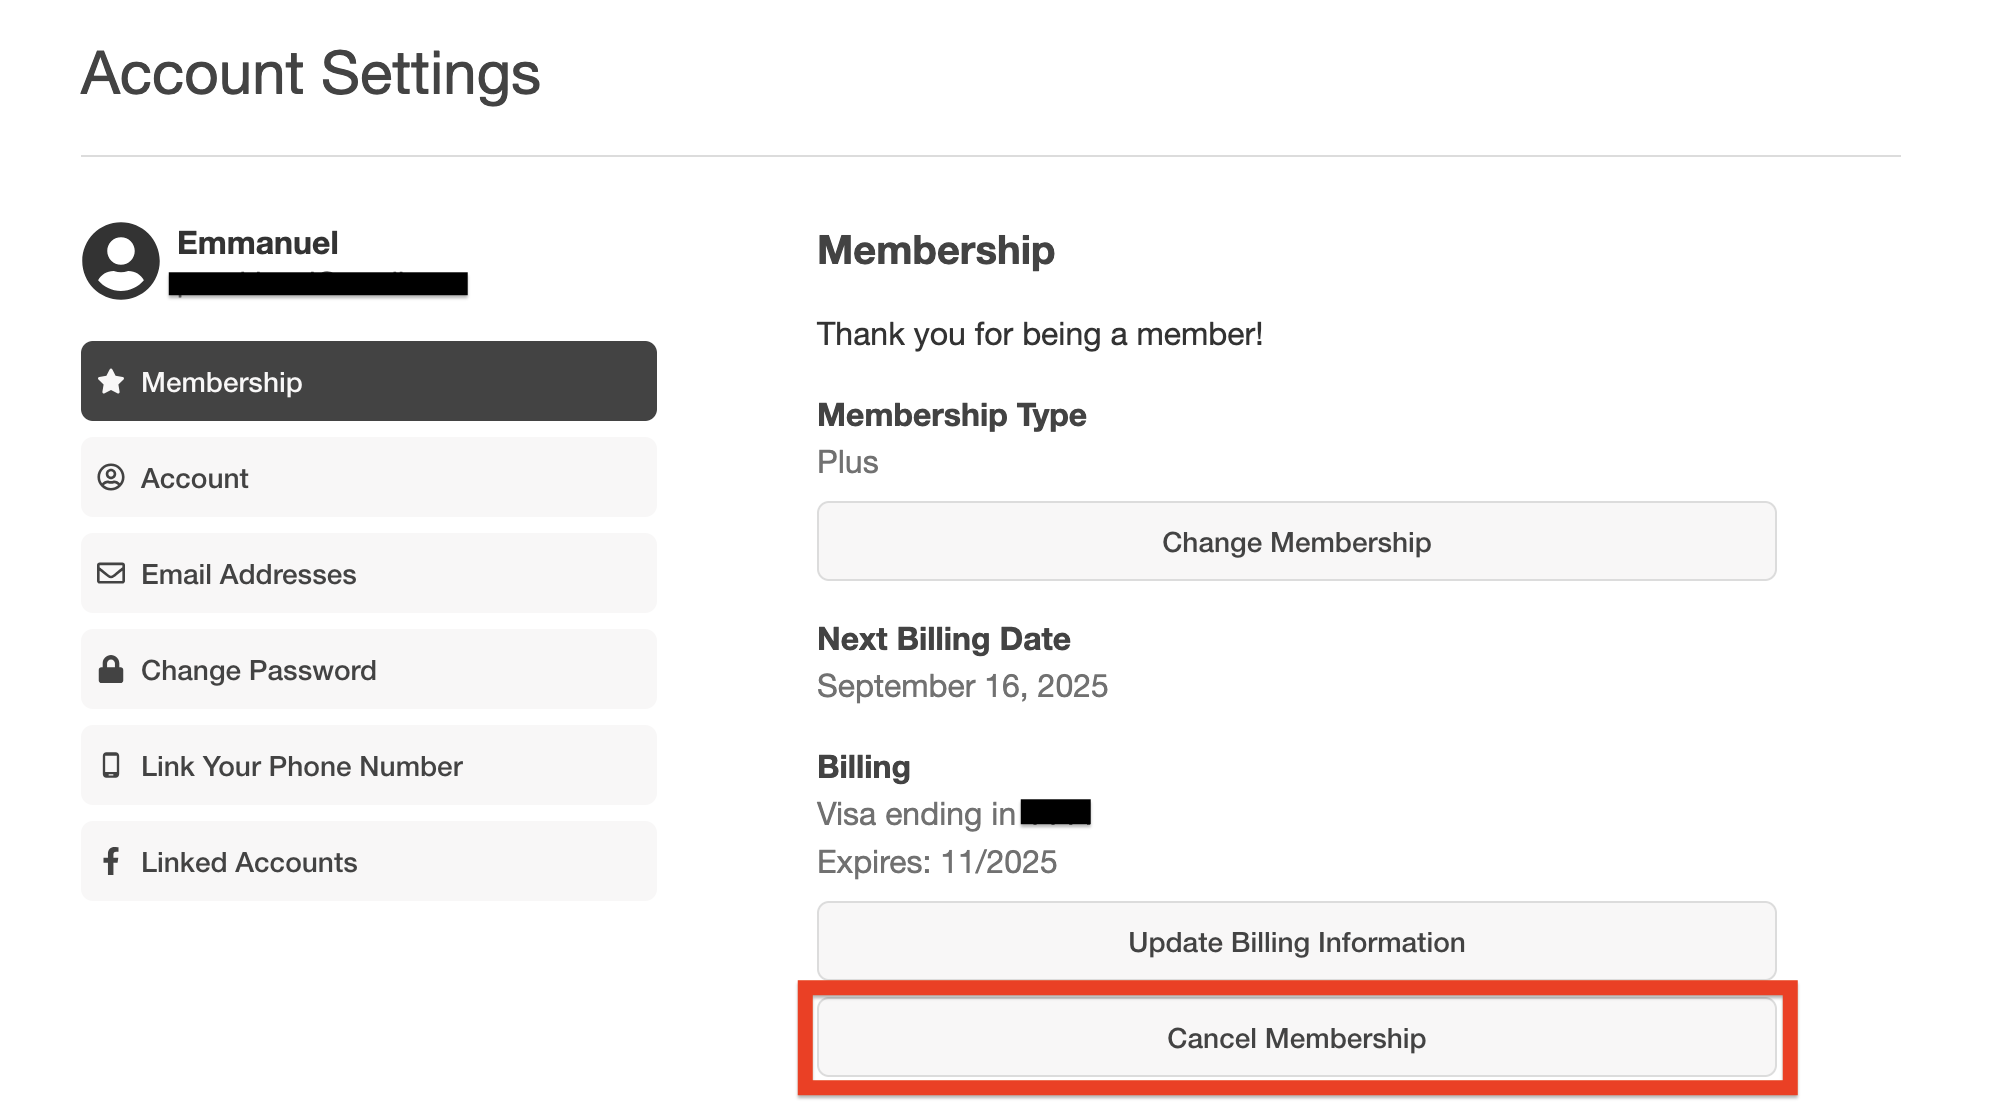Image resolution: width=2006 pixels, height=1106 pixels.
Task: Click Update Billing Information button
Action: 1297,941
